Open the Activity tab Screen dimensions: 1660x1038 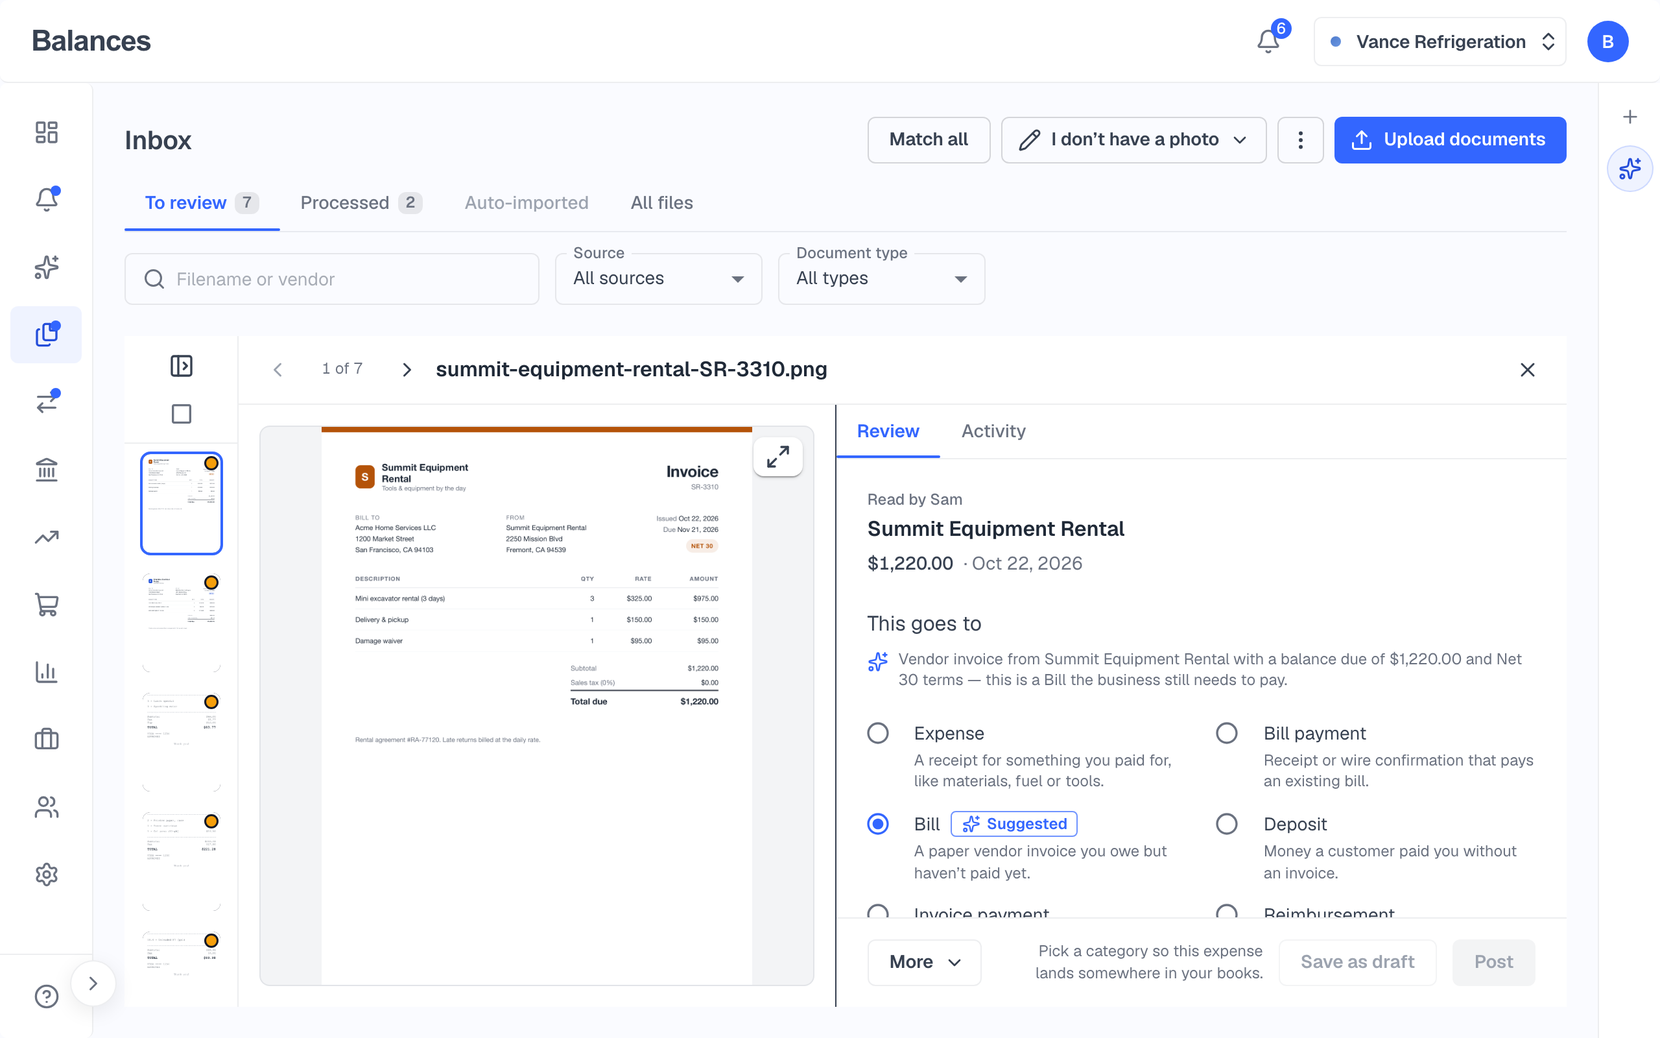[993, 431]
